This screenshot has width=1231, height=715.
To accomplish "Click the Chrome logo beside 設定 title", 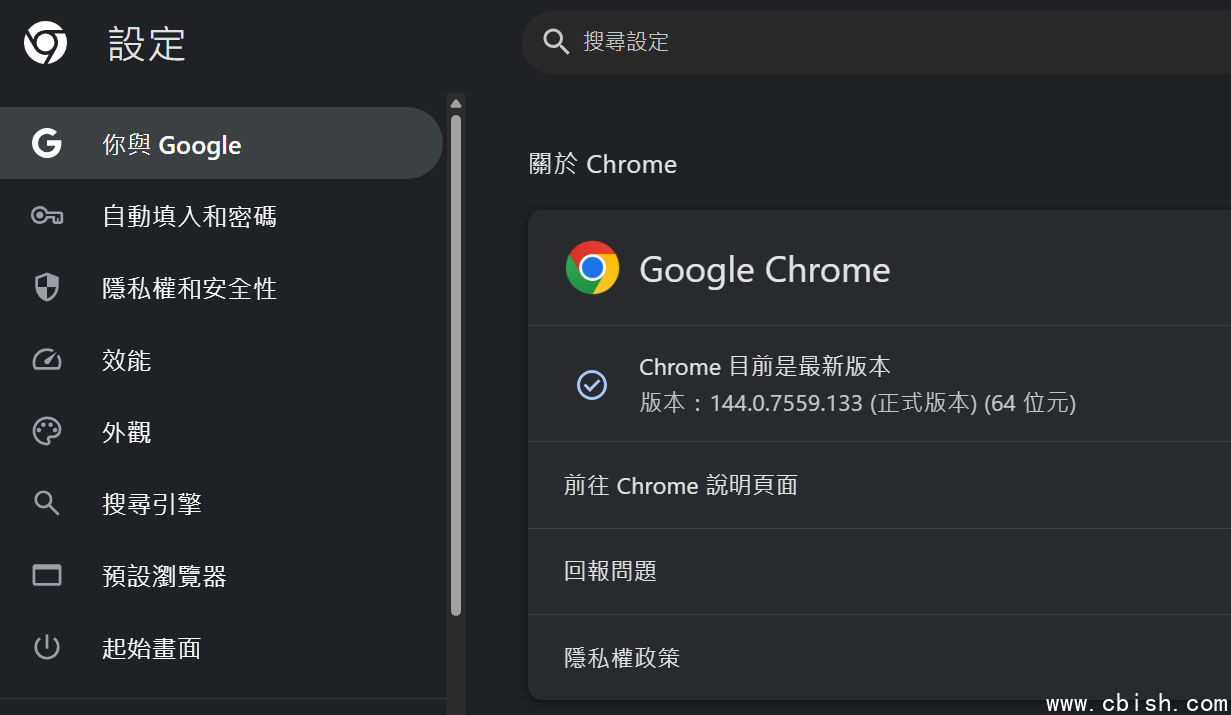I will pyautogui.click(x=45, y=43).
